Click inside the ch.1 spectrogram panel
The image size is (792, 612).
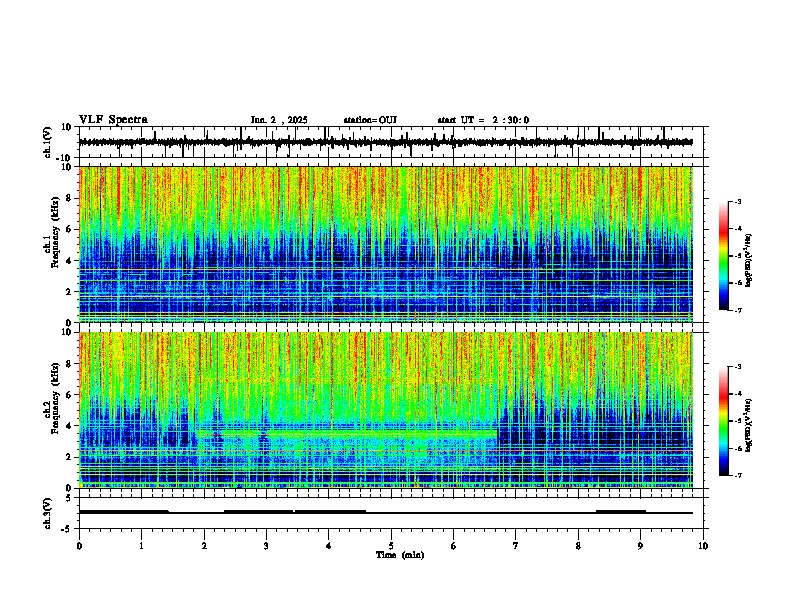385,244
